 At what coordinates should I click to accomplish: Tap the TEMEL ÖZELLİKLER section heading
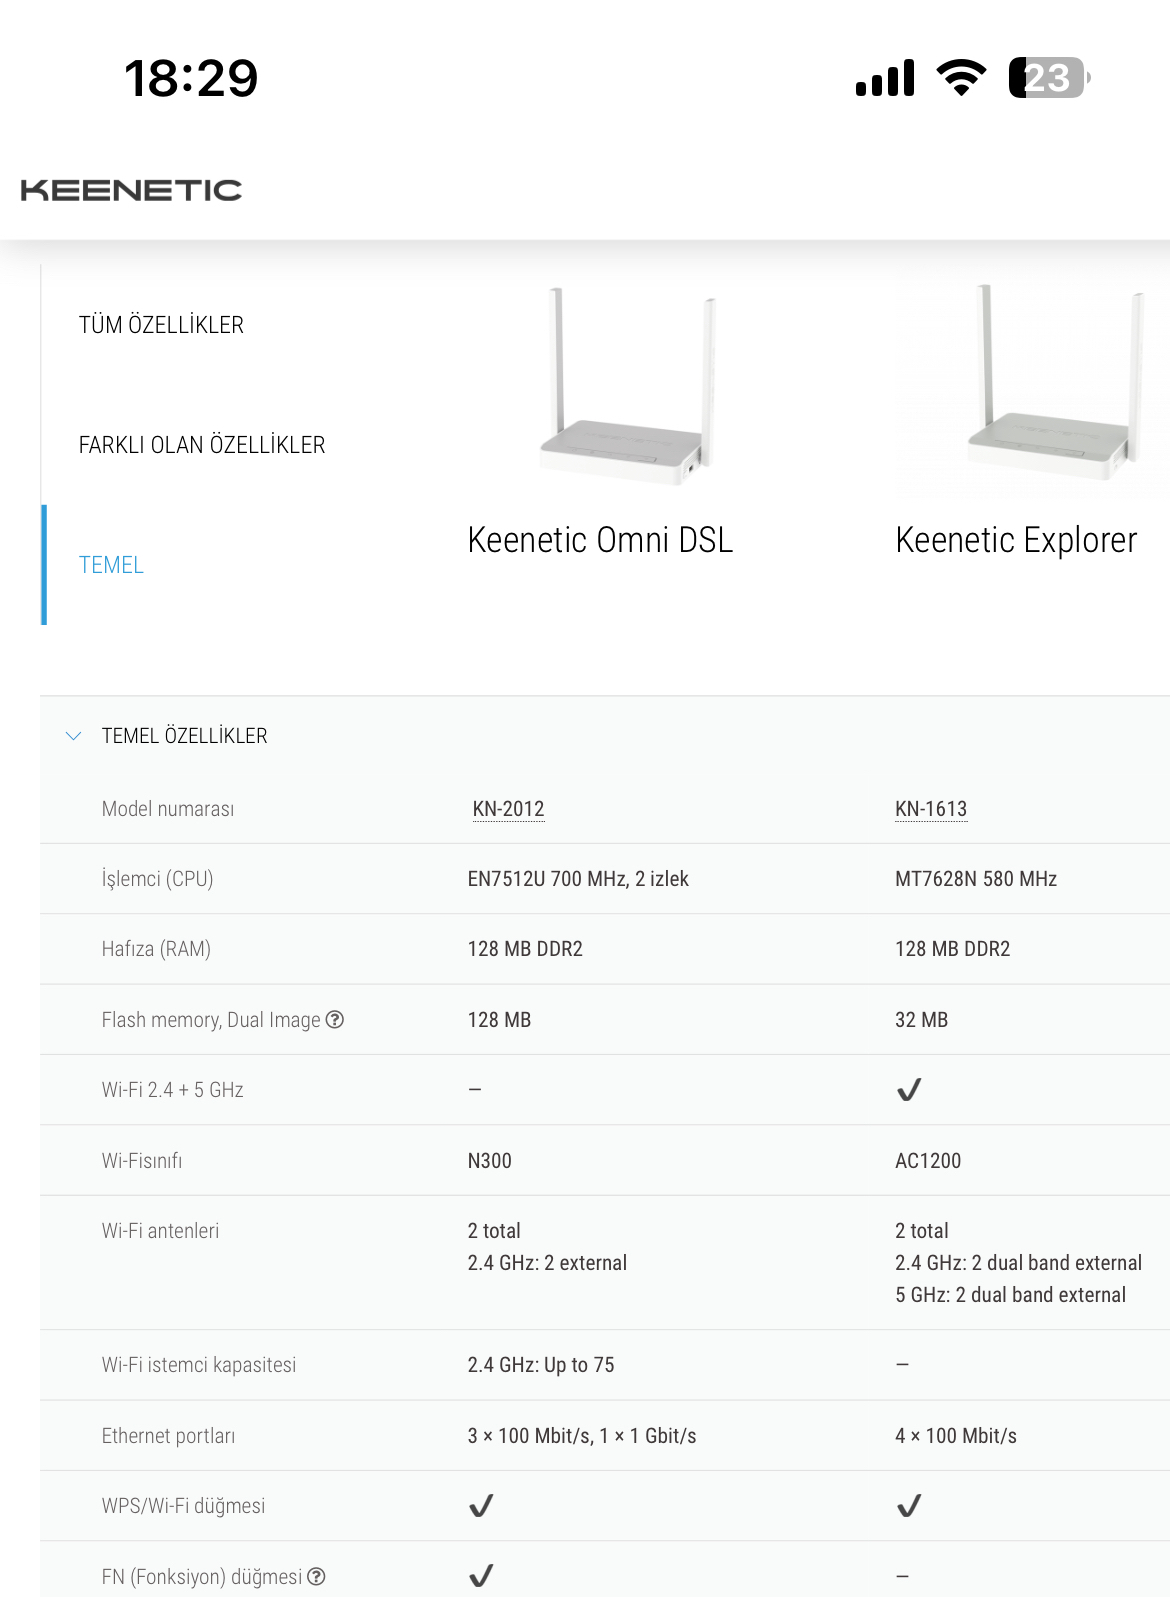184,736
